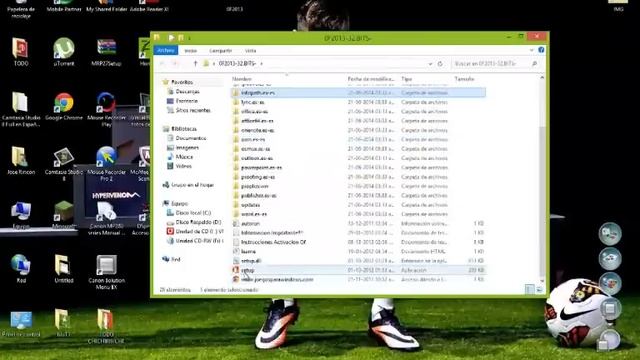Select the proofing.es-es folder row
This screenshot has height=360, width=640.
pyautogui.click(x=358, y=177)
